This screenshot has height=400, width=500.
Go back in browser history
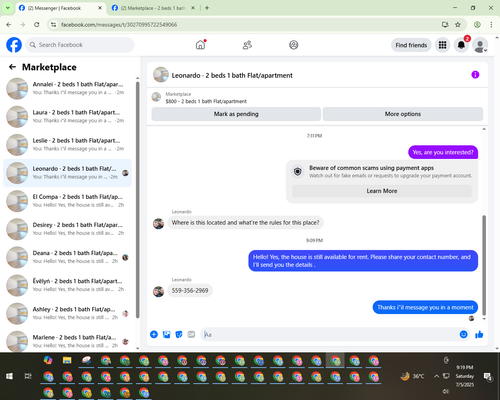9,25
